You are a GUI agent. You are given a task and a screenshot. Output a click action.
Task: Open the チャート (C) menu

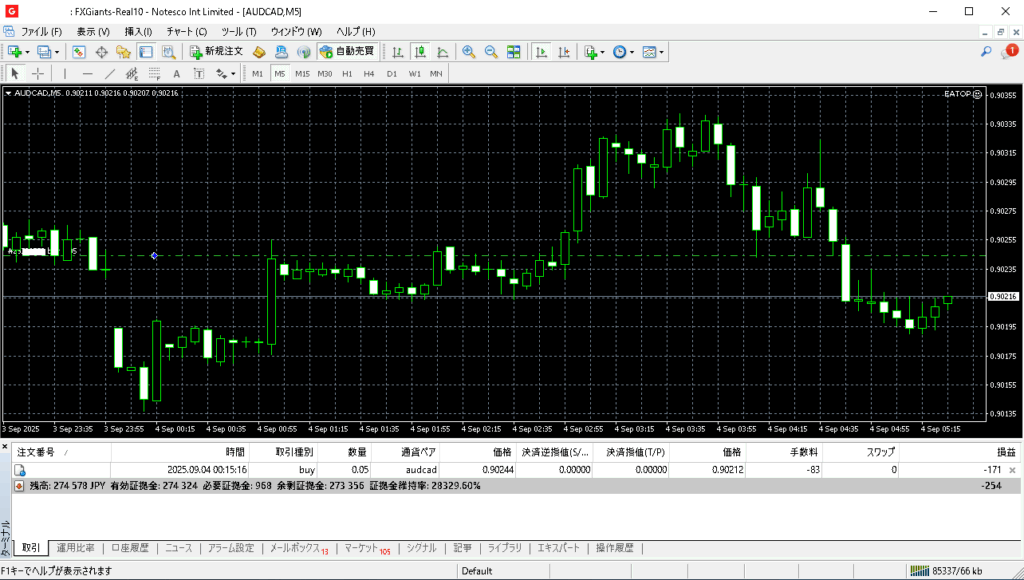186,32
